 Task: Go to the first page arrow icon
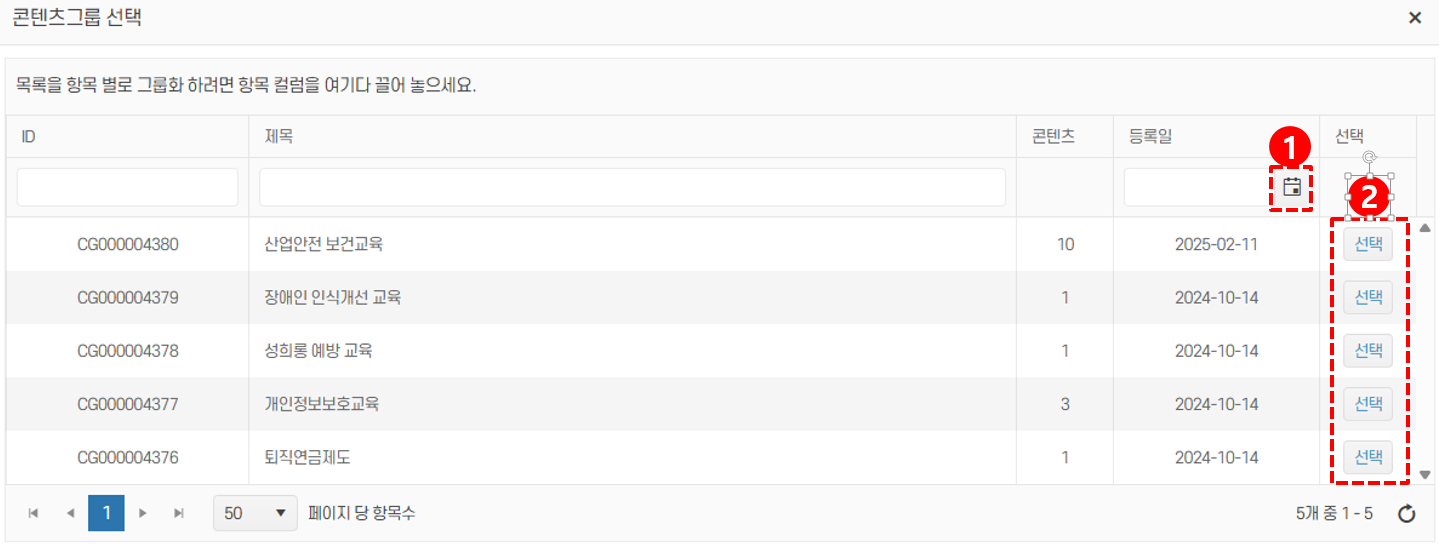33,514
